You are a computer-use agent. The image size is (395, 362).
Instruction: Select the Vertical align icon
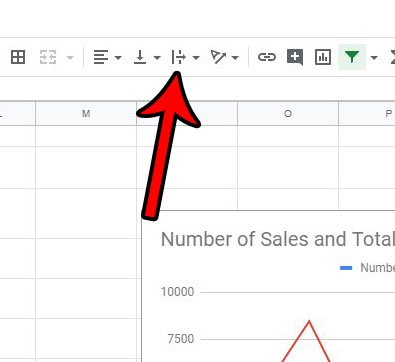click(x=140, y=57)
